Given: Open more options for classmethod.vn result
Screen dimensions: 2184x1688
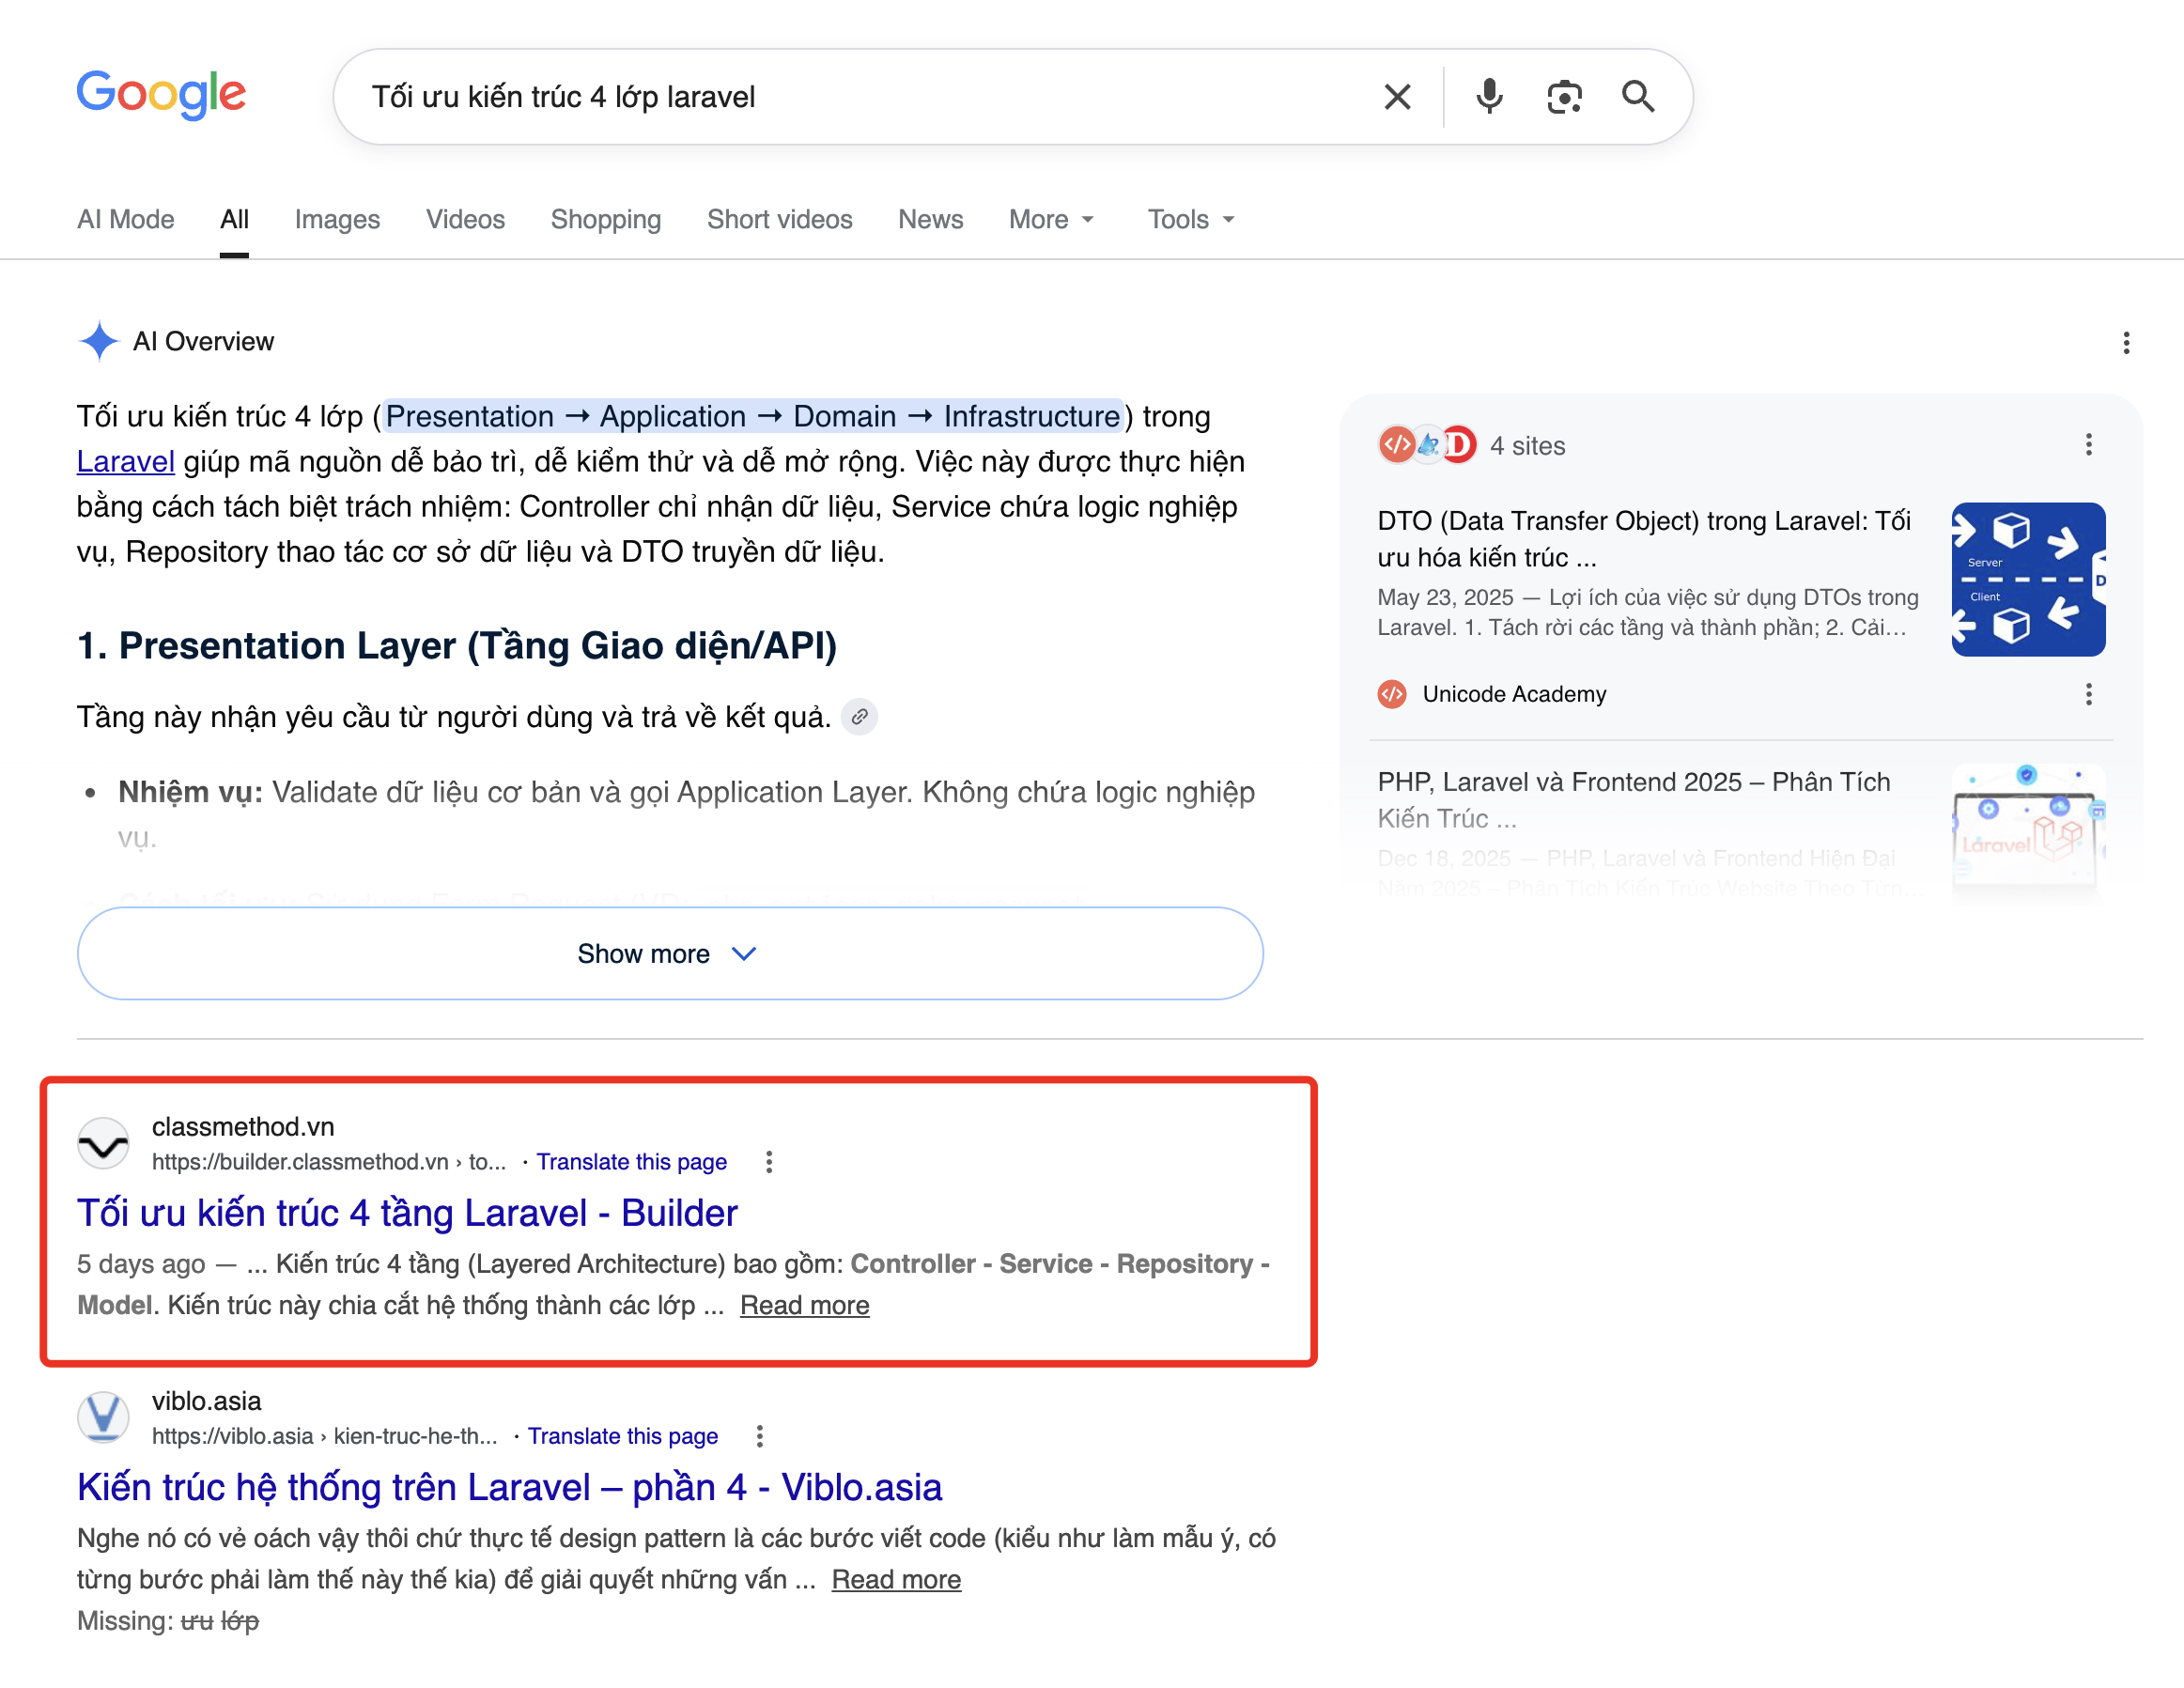Looking at the screenshot, I should [x=768, y=1162].
